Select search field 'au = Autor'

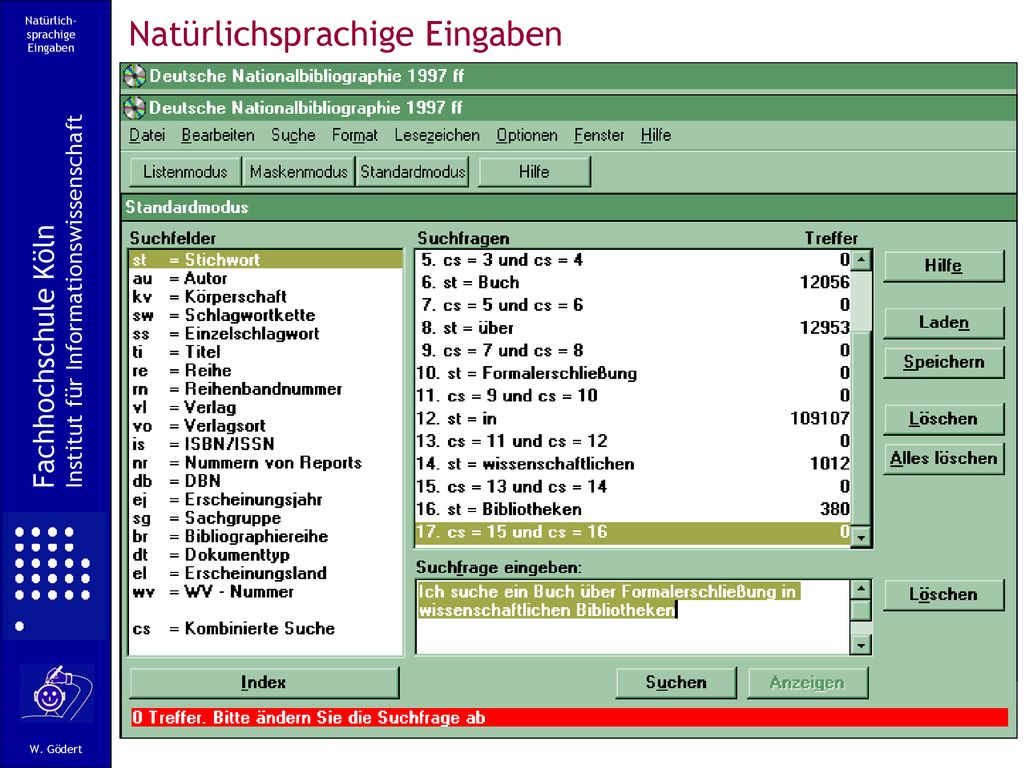point(266,278)
